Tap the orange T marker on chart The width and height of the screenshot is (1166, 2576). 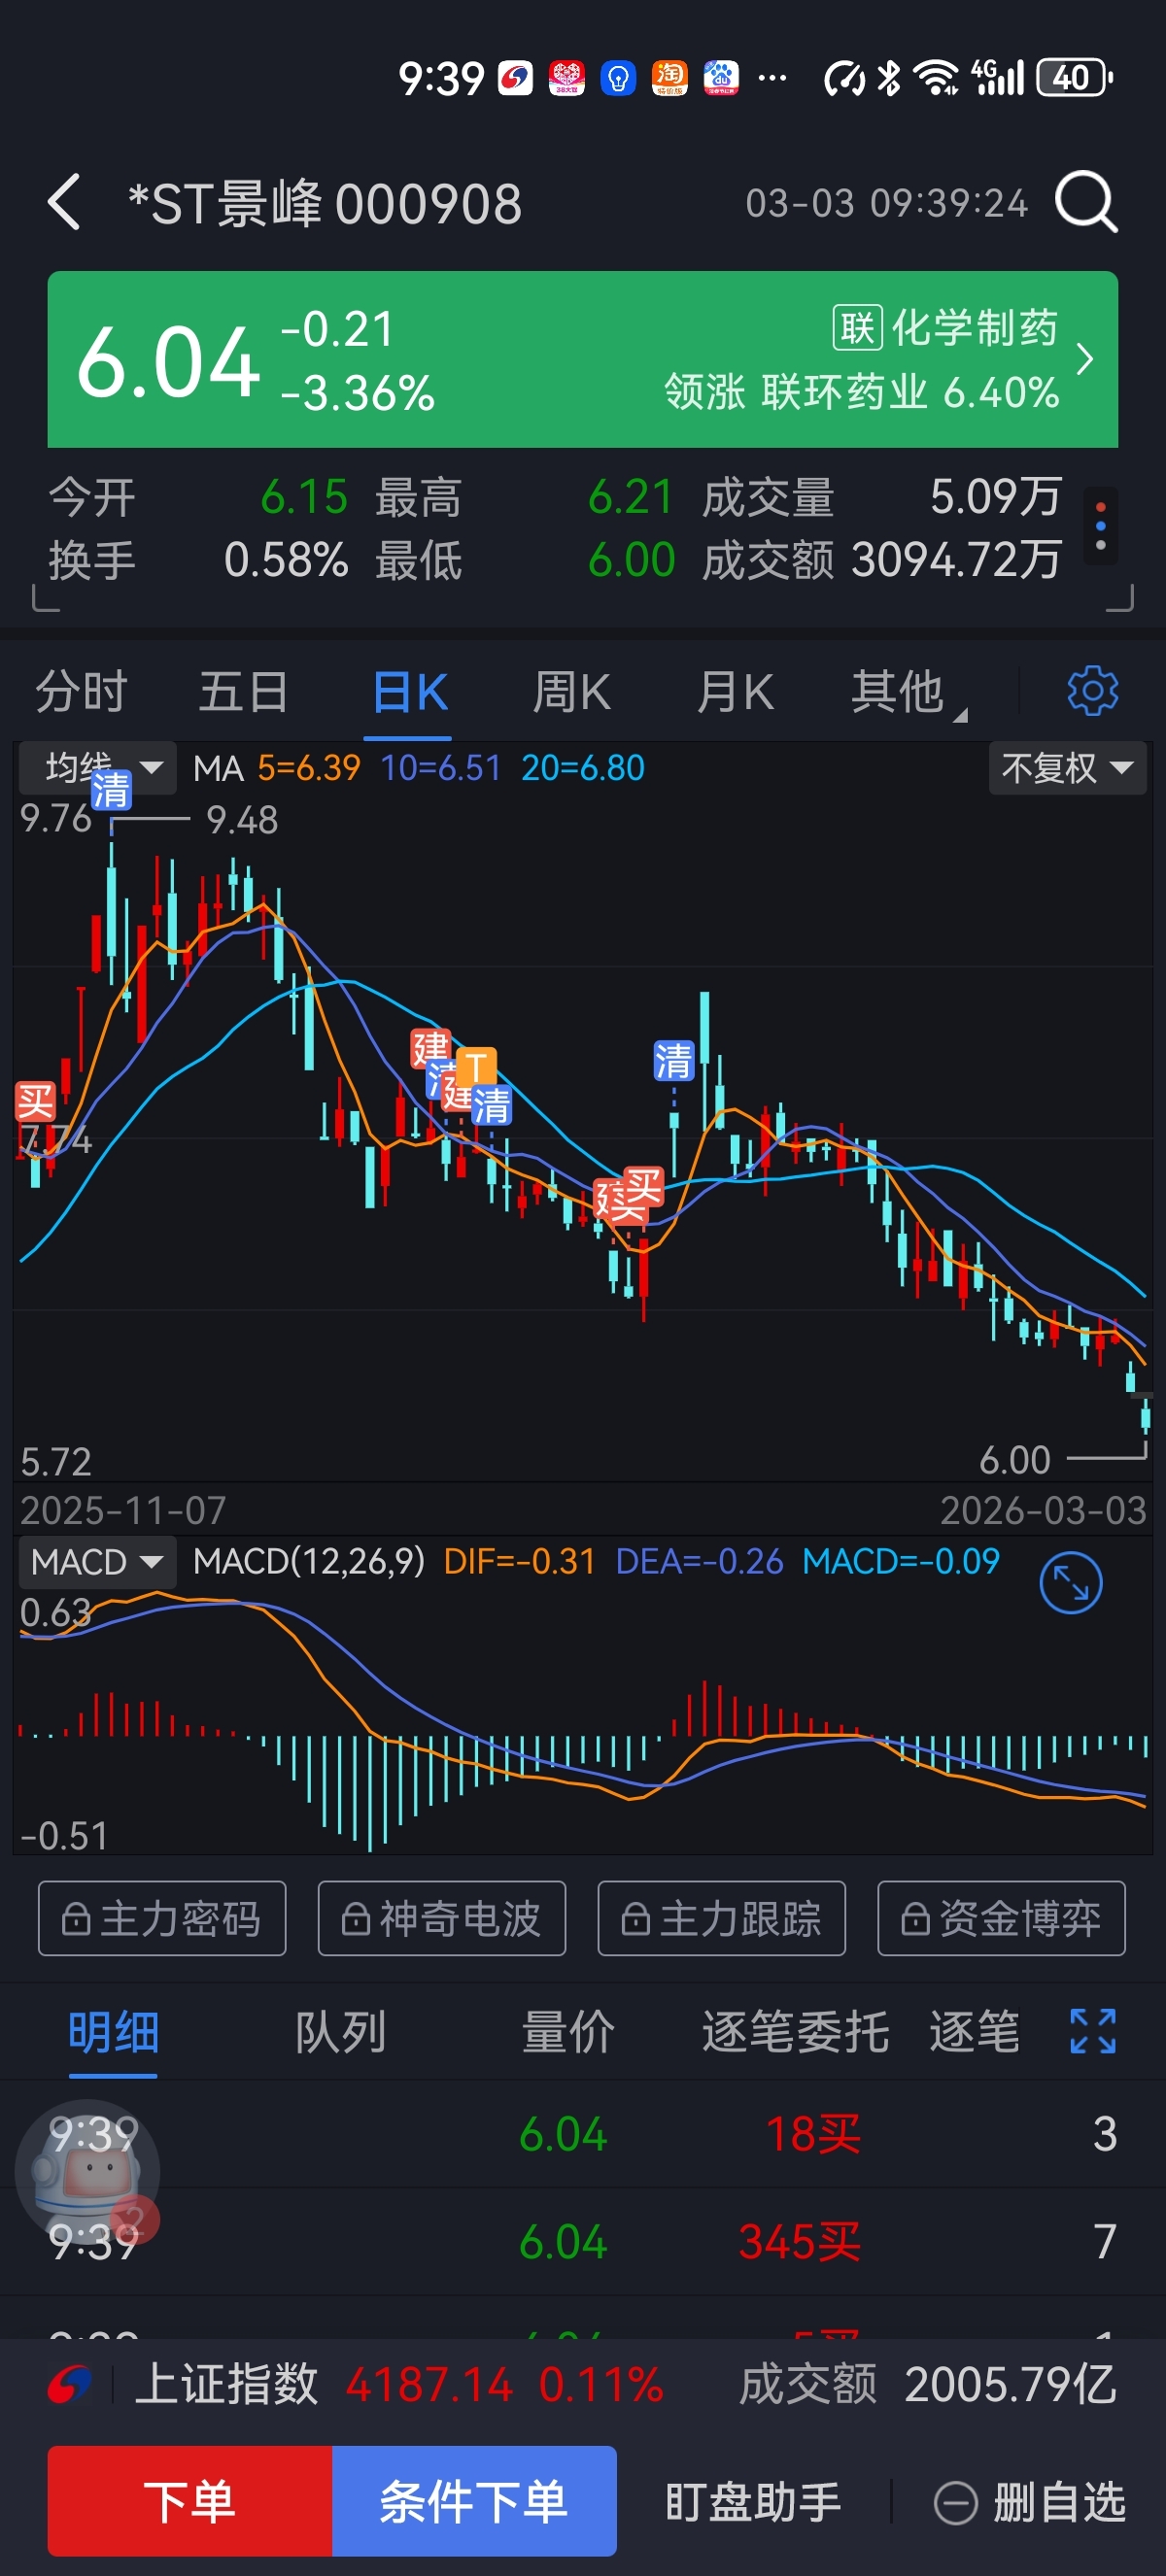coord(476,1066)
